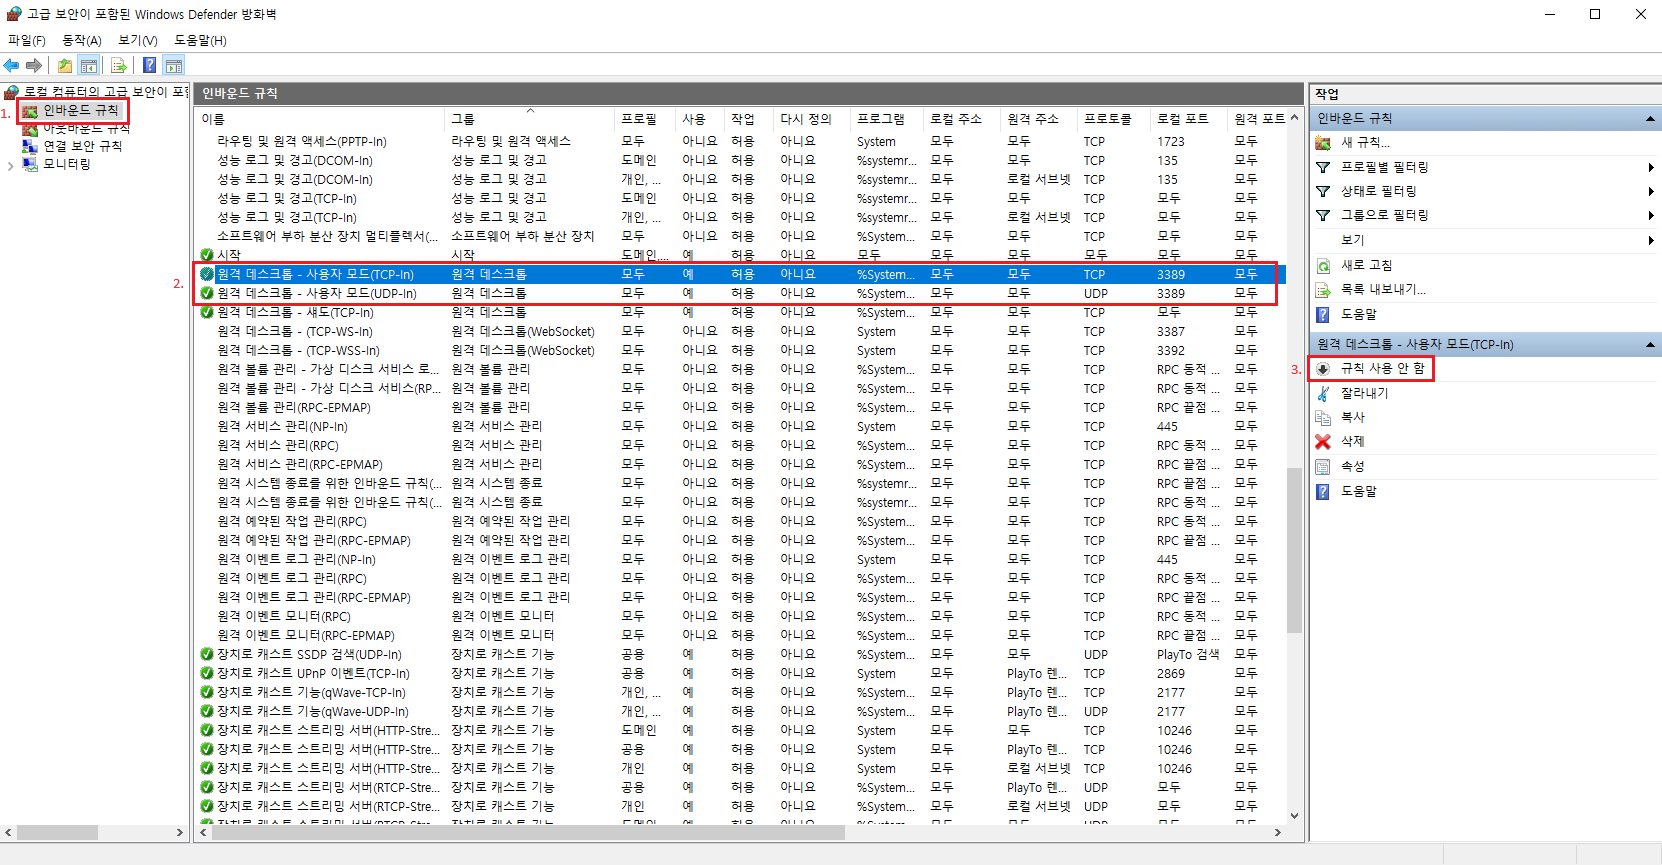Click the rules list scroll-up arrow
1662x865 pixels.
[x=1294, y=117]
